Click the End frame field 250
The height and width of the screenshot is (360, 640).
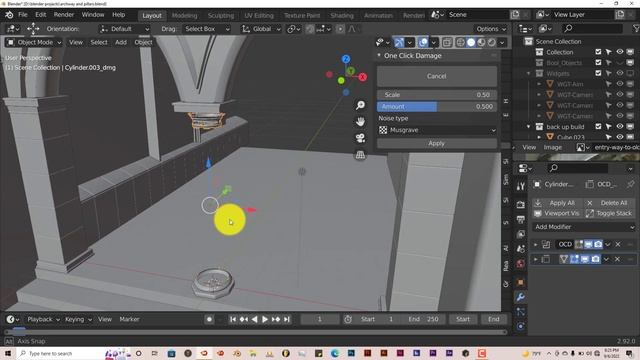click(424, 319)
